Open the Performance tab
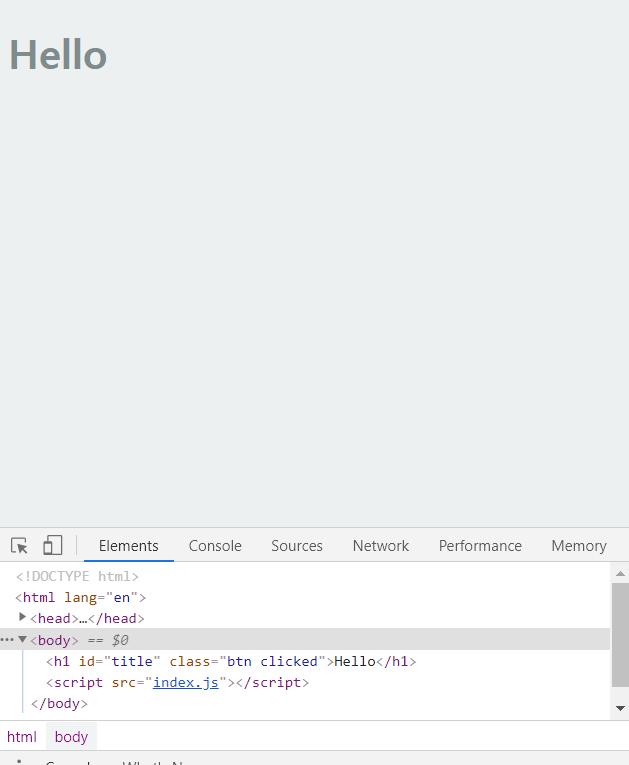 click(x=480, y=545)
